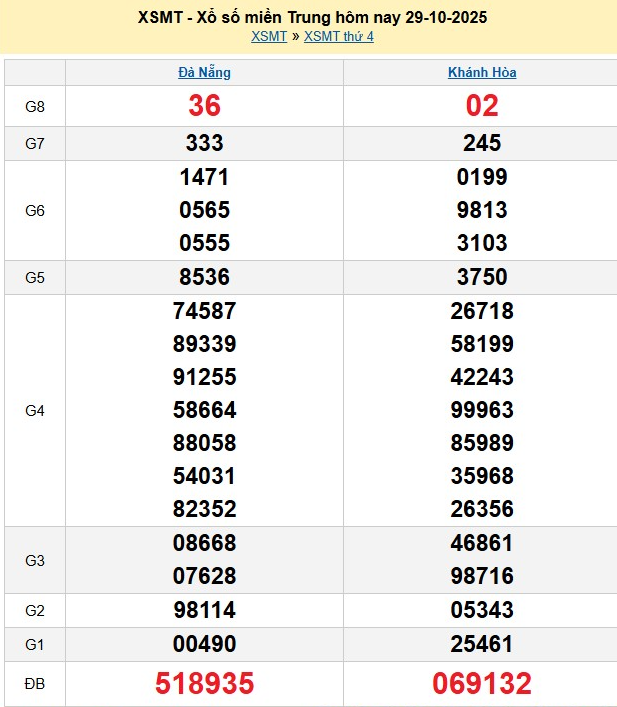The image size is (617, 707).
Task: Click the Đà Nẵng column header link
Action: (x=204, y=72)
